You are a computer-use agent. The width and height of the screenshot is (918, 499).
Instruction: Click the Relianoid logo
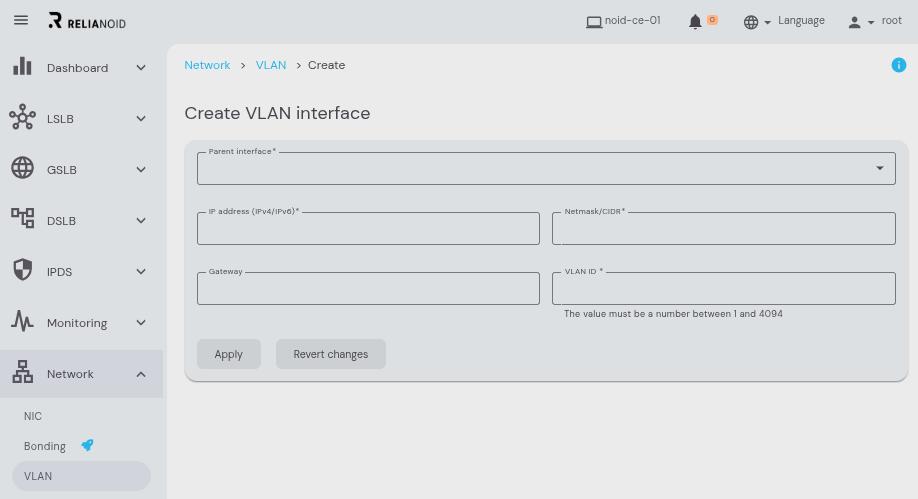tap(87, 21)
